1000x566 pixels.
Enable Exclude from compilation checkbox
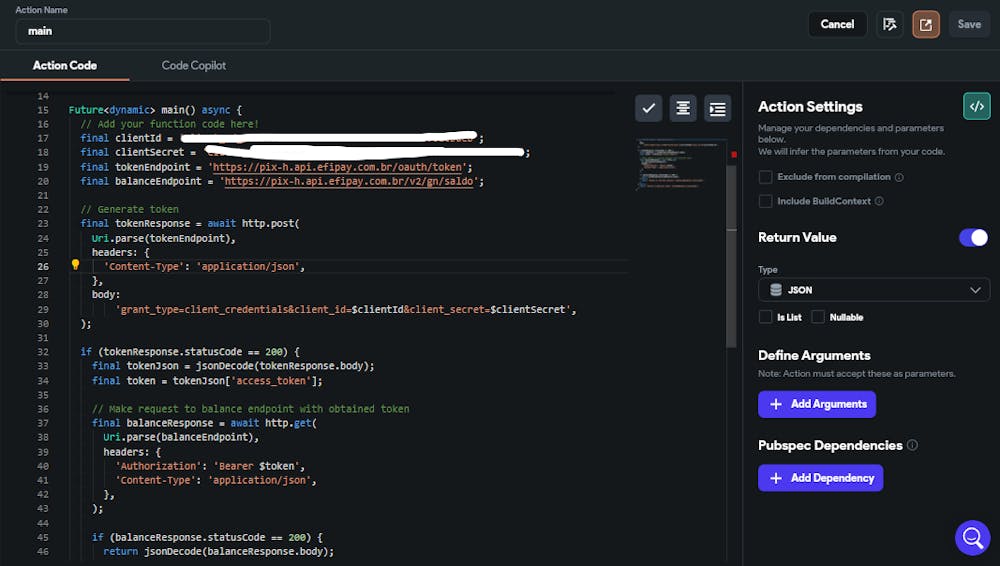[x=766, y=177]
